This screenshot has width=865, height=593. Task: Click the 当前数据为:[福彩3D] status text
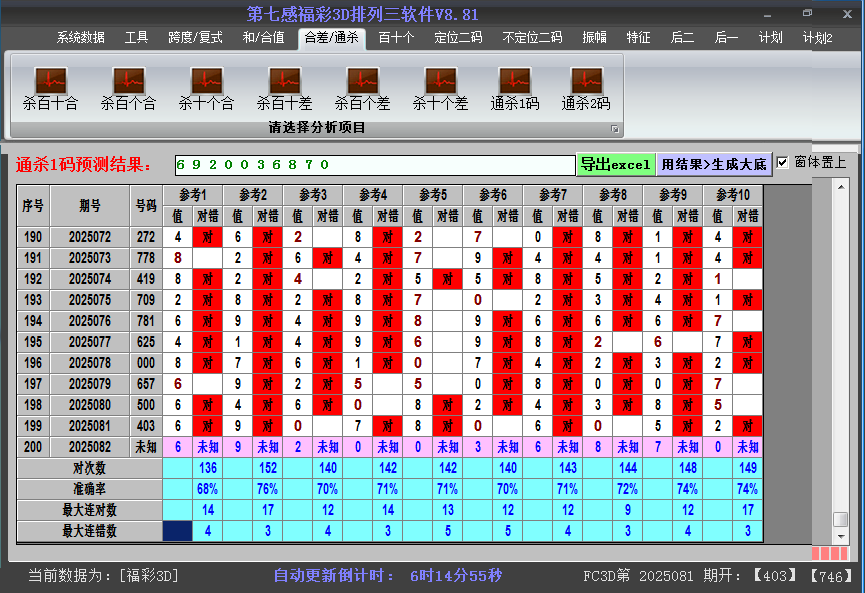pos(104,576)
